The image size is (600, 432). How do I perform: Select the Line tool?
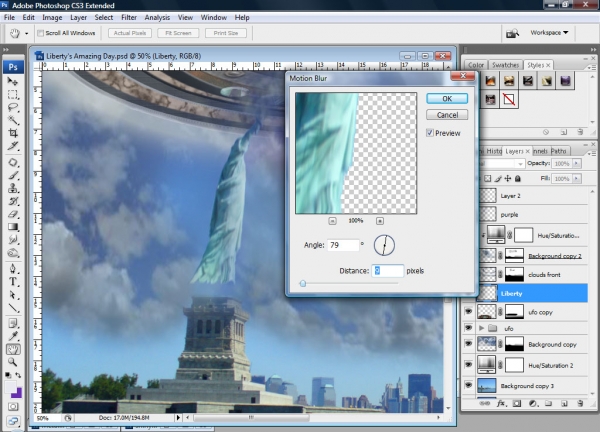click(13, 308)
